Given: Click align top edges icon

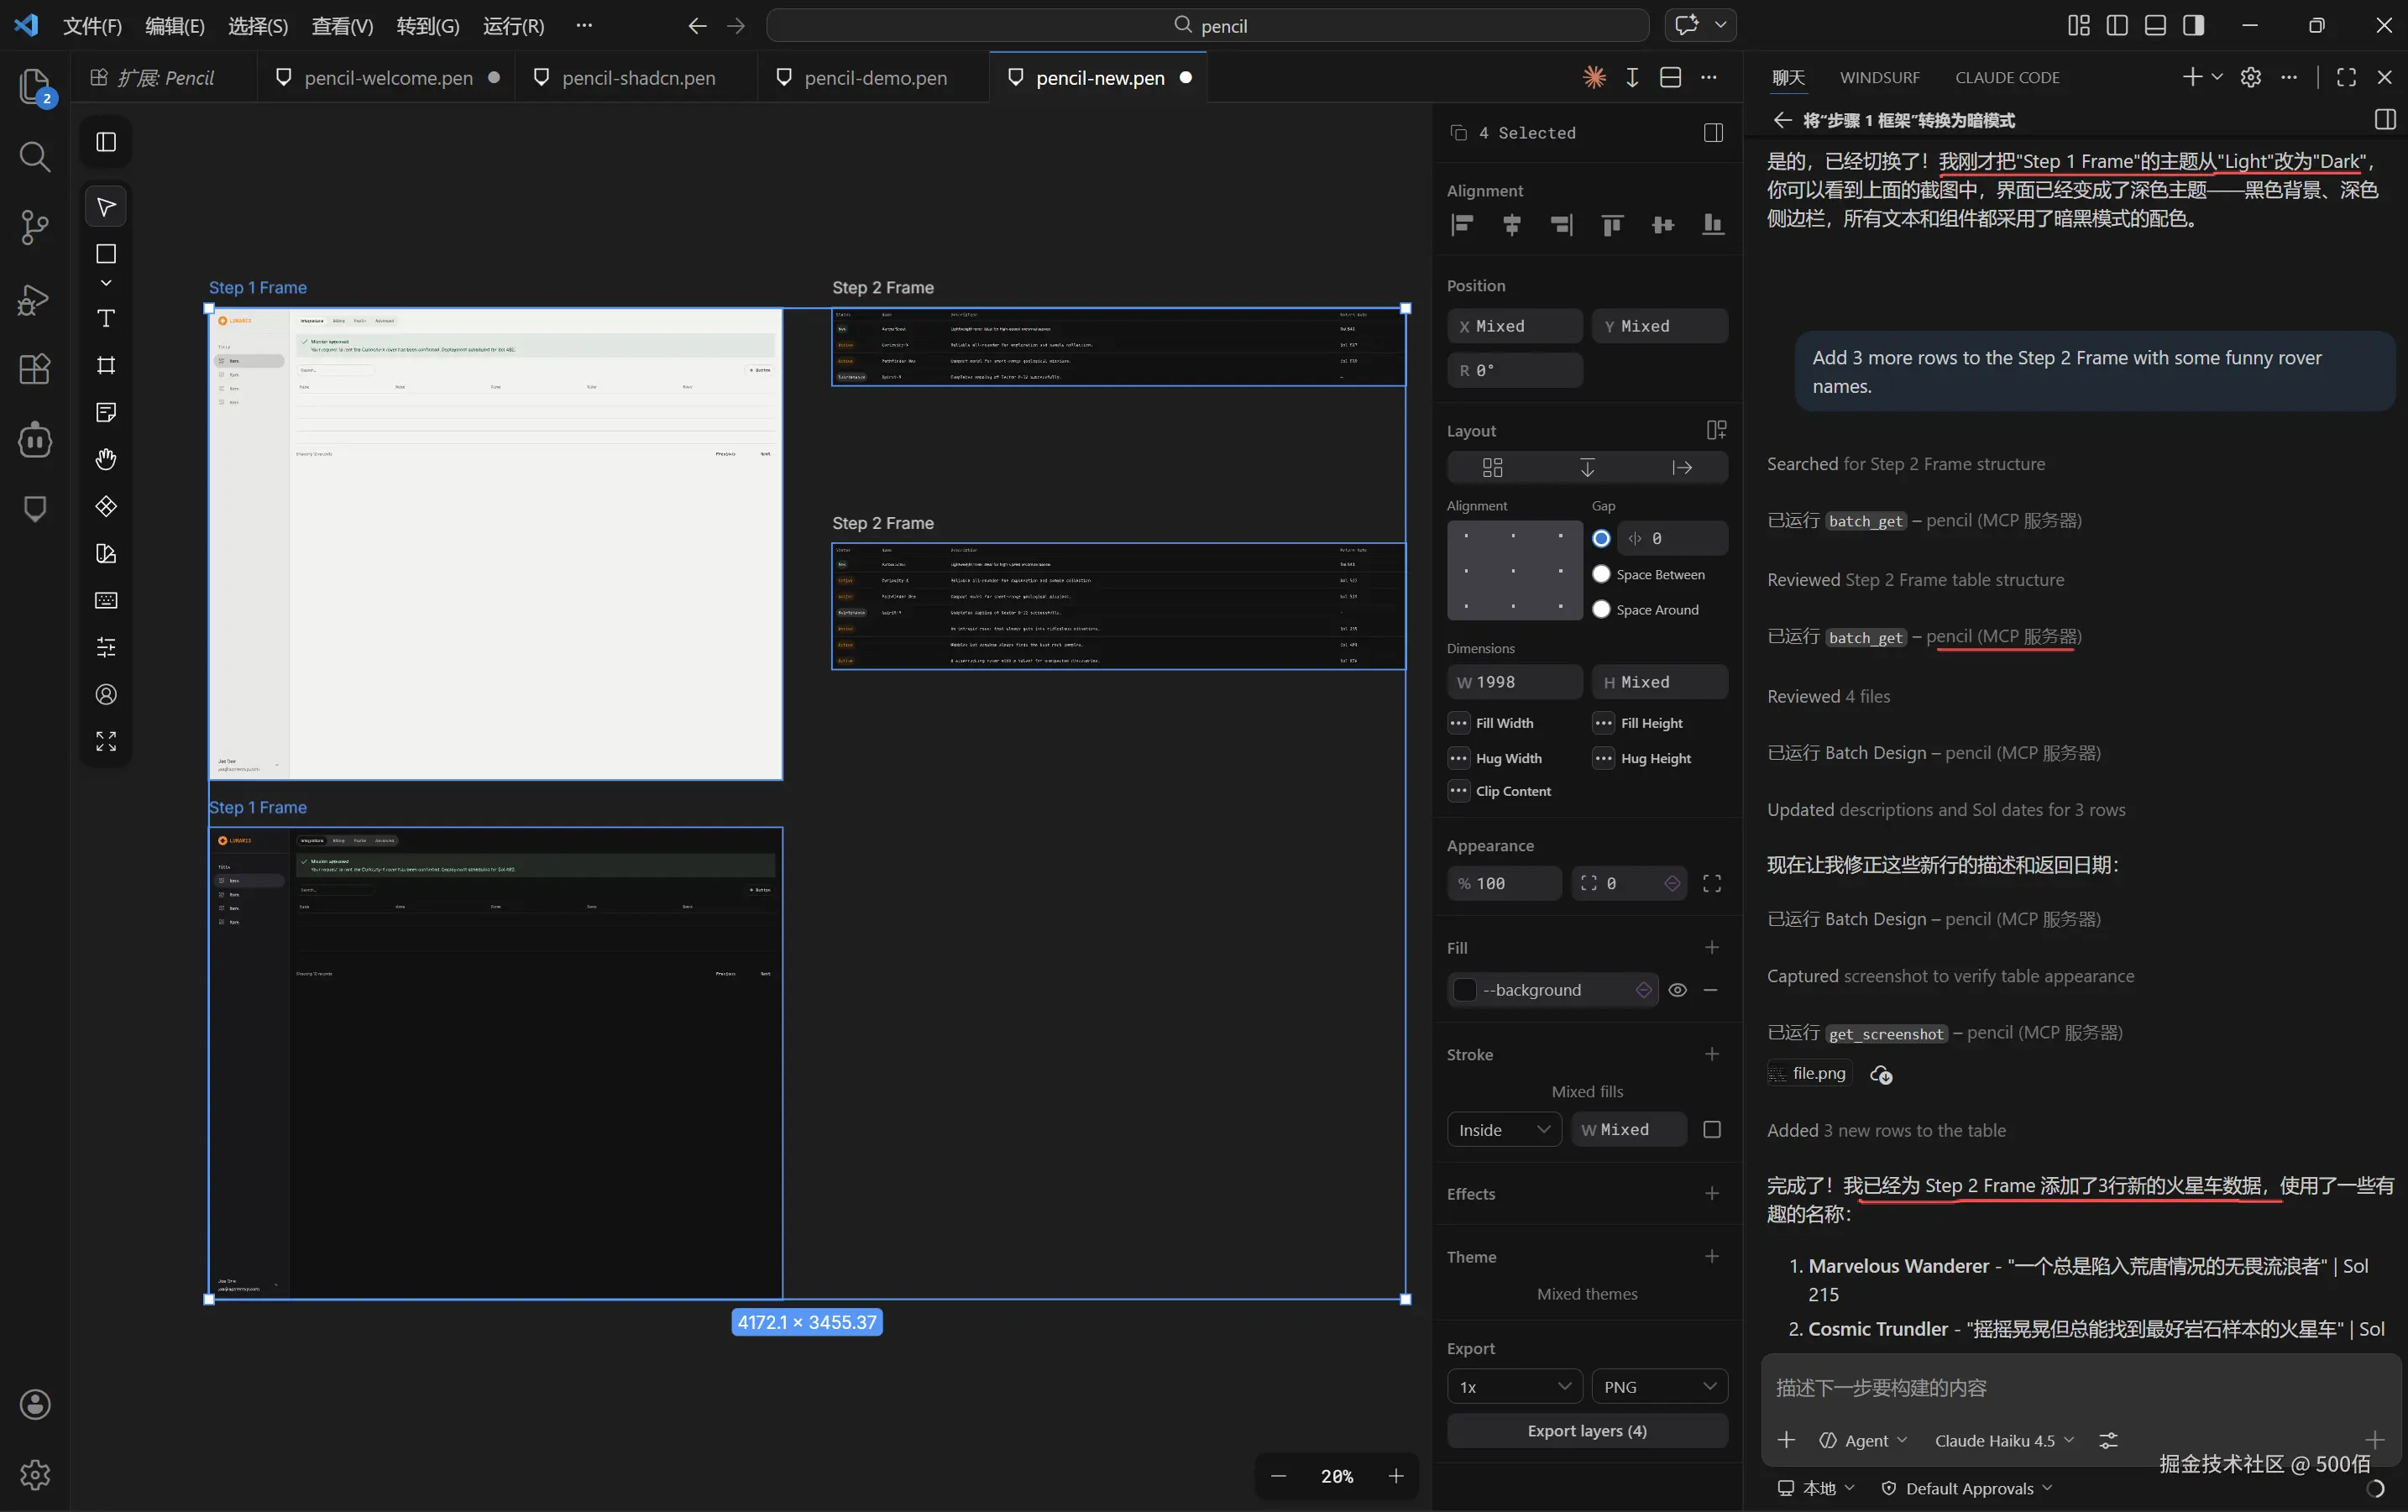Looking at the screenshot, I should 1611,225.
